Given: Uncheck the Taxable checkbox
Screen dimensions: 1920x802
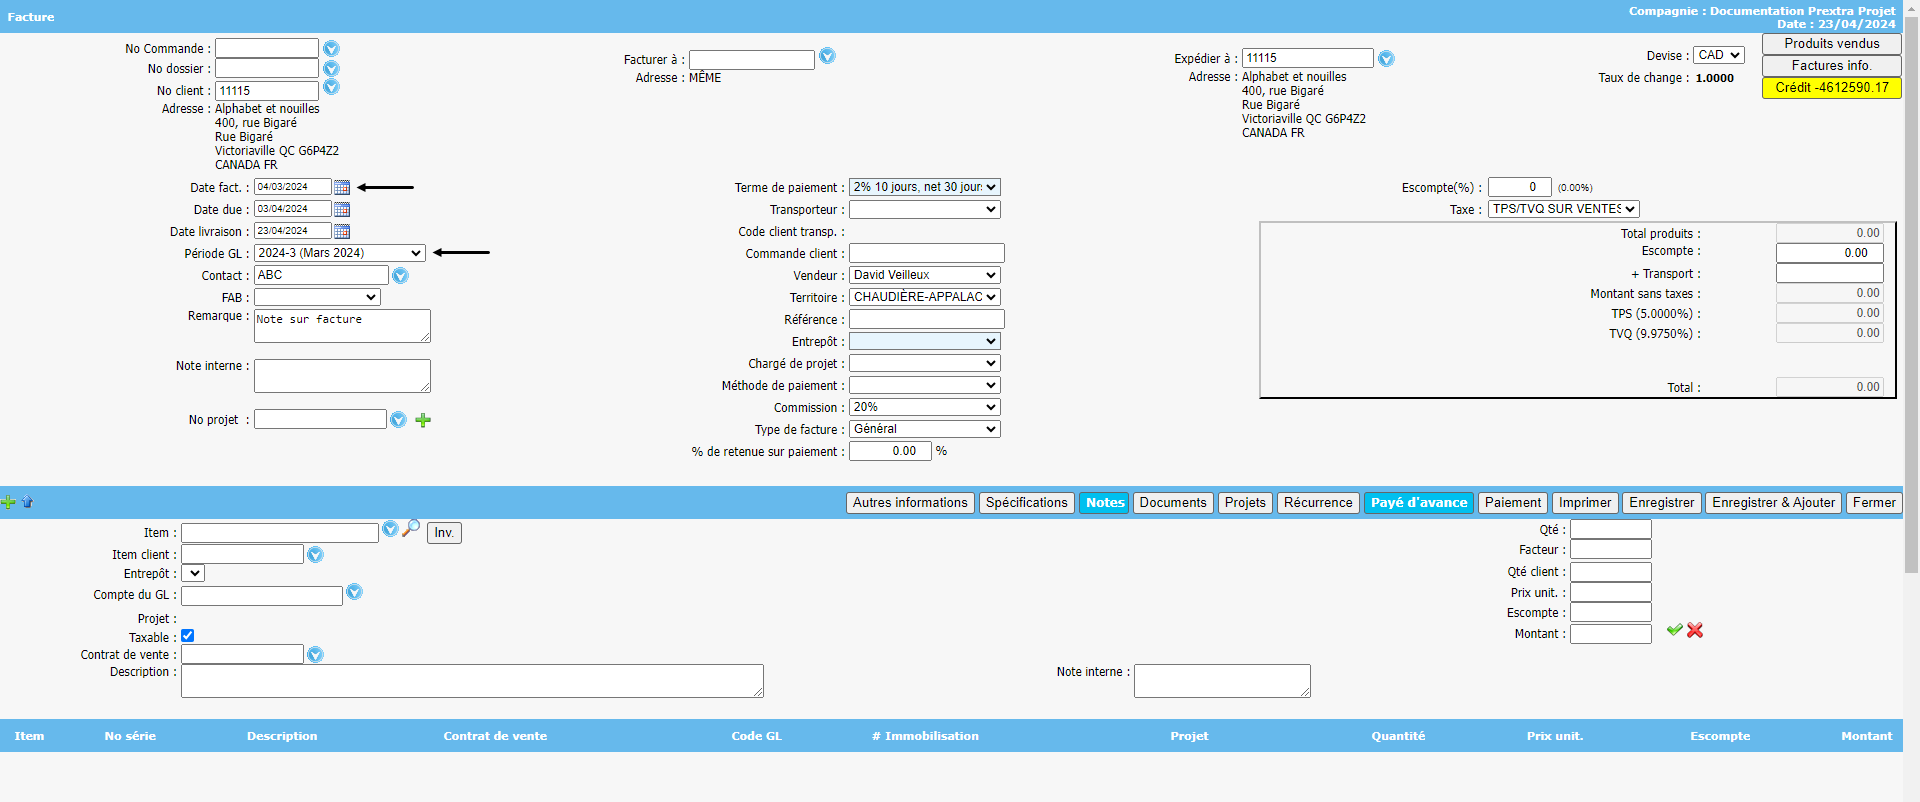Looking at the screenshot, I should point(188,636).
